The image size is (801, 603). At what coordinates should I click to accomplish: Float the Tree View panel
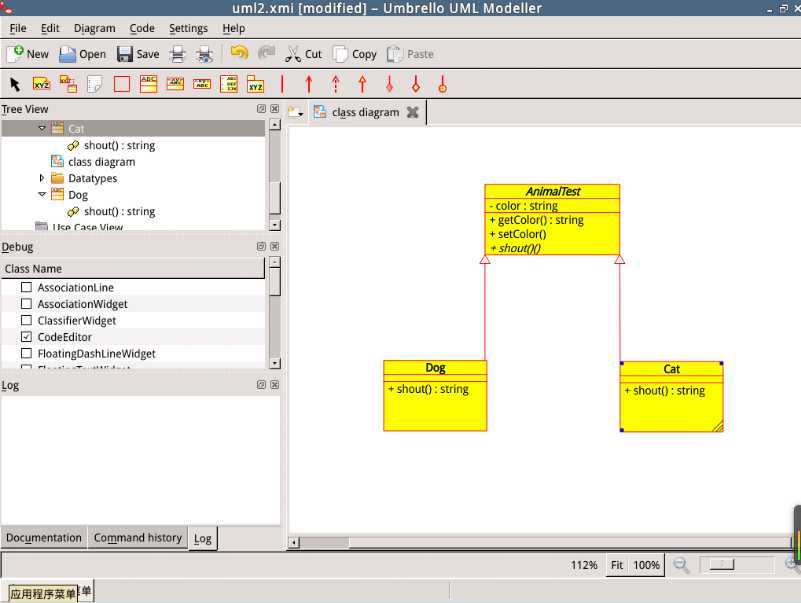coord(261,109)
